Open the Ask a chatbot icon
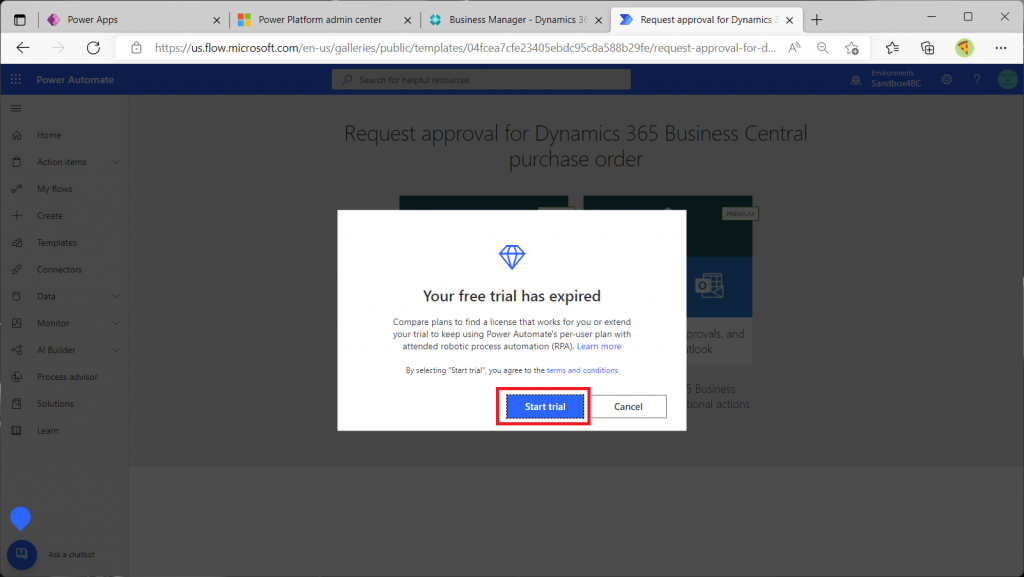This screenshot has height=577, width=1024. pos(22,554)
